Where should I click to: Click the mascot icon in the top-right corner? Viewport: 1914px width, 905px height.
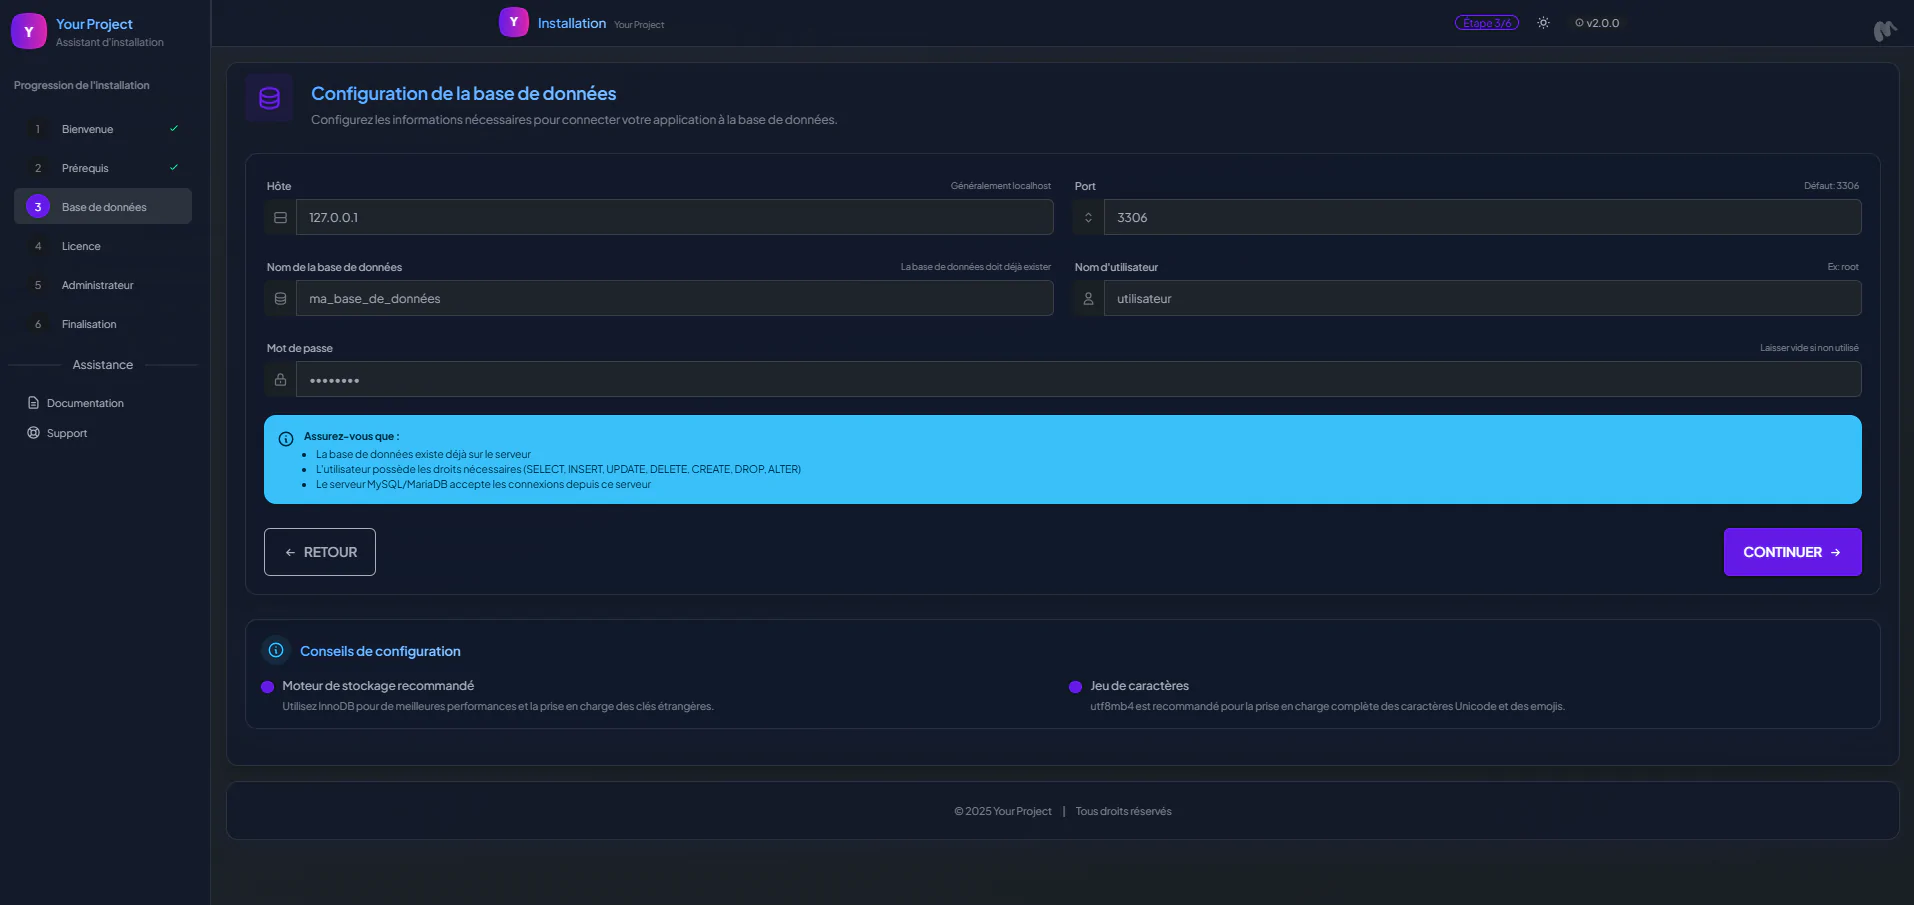tap(1884, 31)
